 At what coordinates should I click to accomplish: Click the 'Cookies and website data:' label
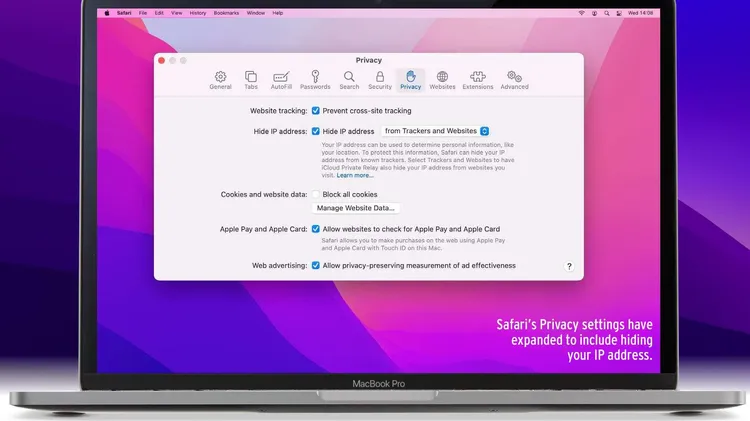point(264,194)
